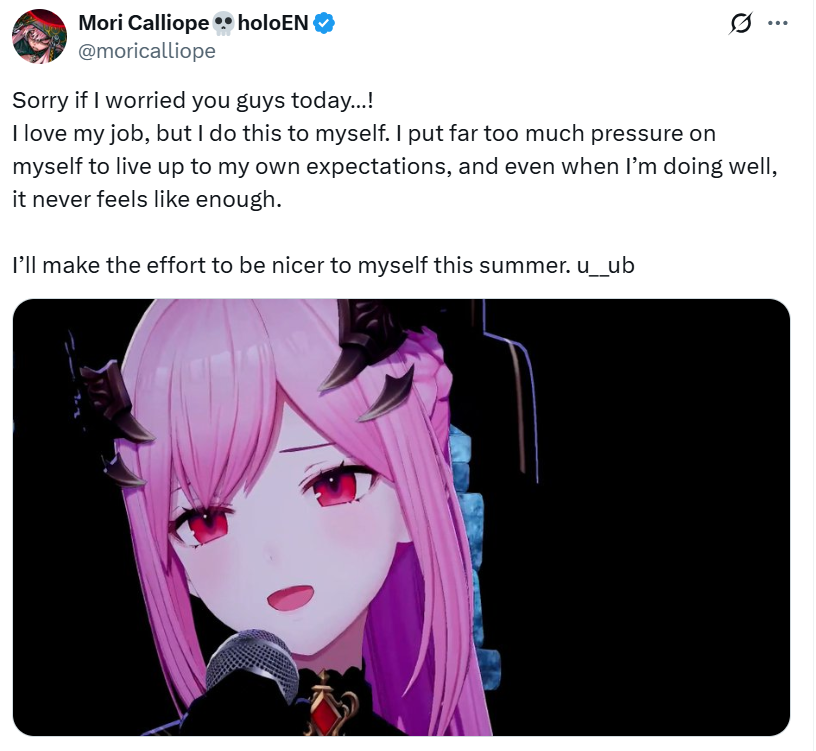Open Mori Calliope's profile picture avatar
The height and width of the screenshot is (751, 816).
tap(39, 36)
